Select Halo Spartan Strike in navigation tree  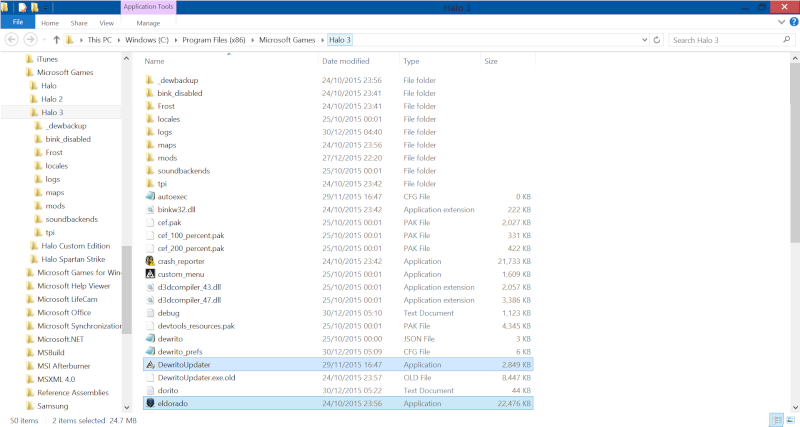click(73, 259)
